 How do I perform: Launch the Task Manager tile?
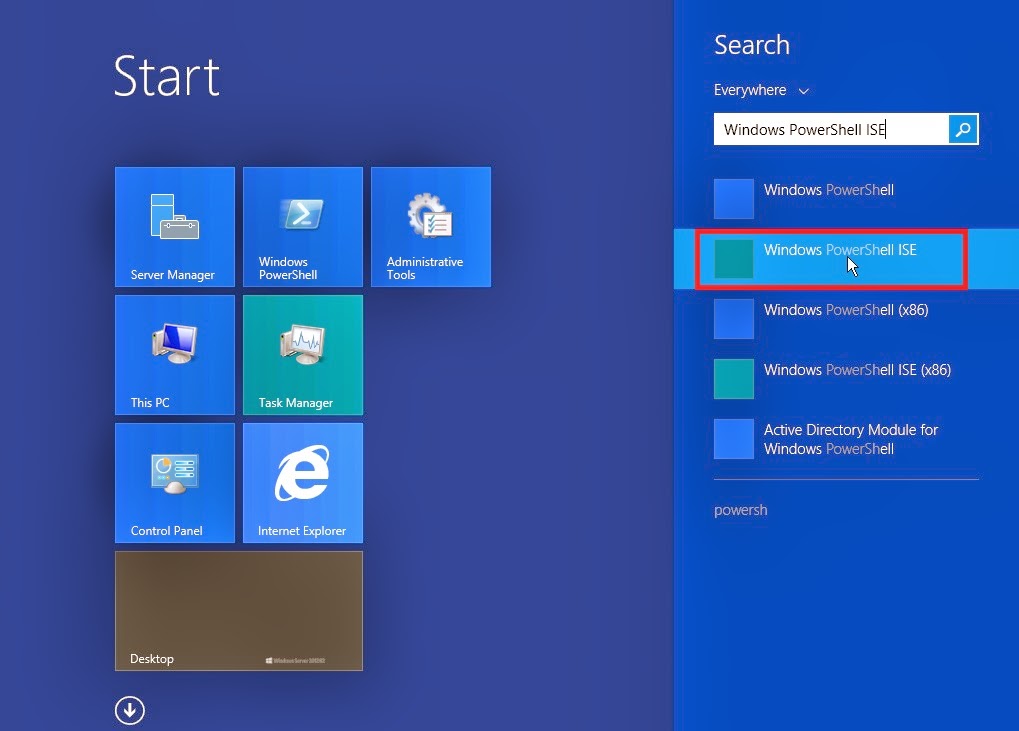point(303,355)
